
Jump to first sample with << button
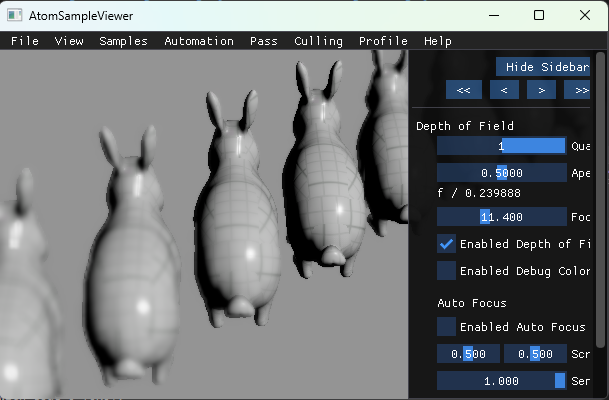[463, 90]
